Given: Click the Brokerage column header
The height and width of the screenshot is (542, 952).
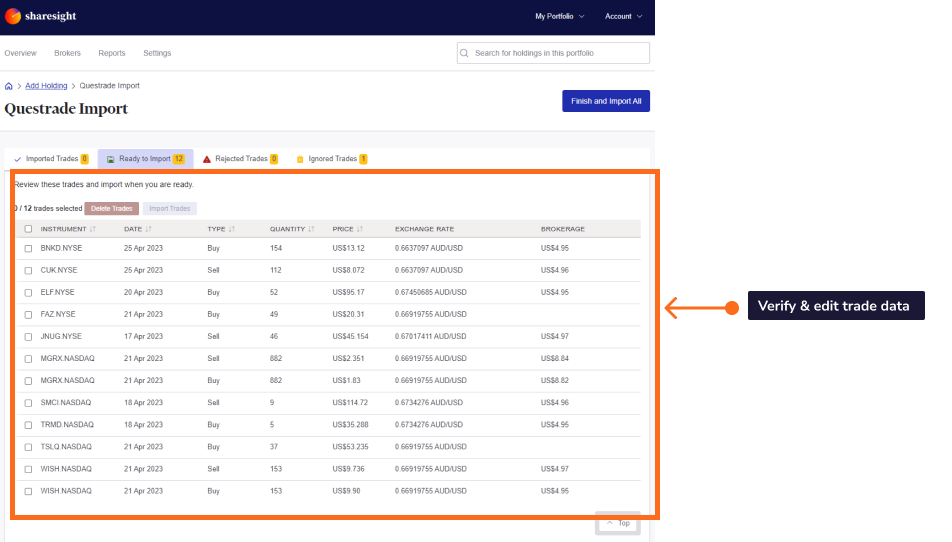Looking at the screenshot, I should tap(563, 229).
